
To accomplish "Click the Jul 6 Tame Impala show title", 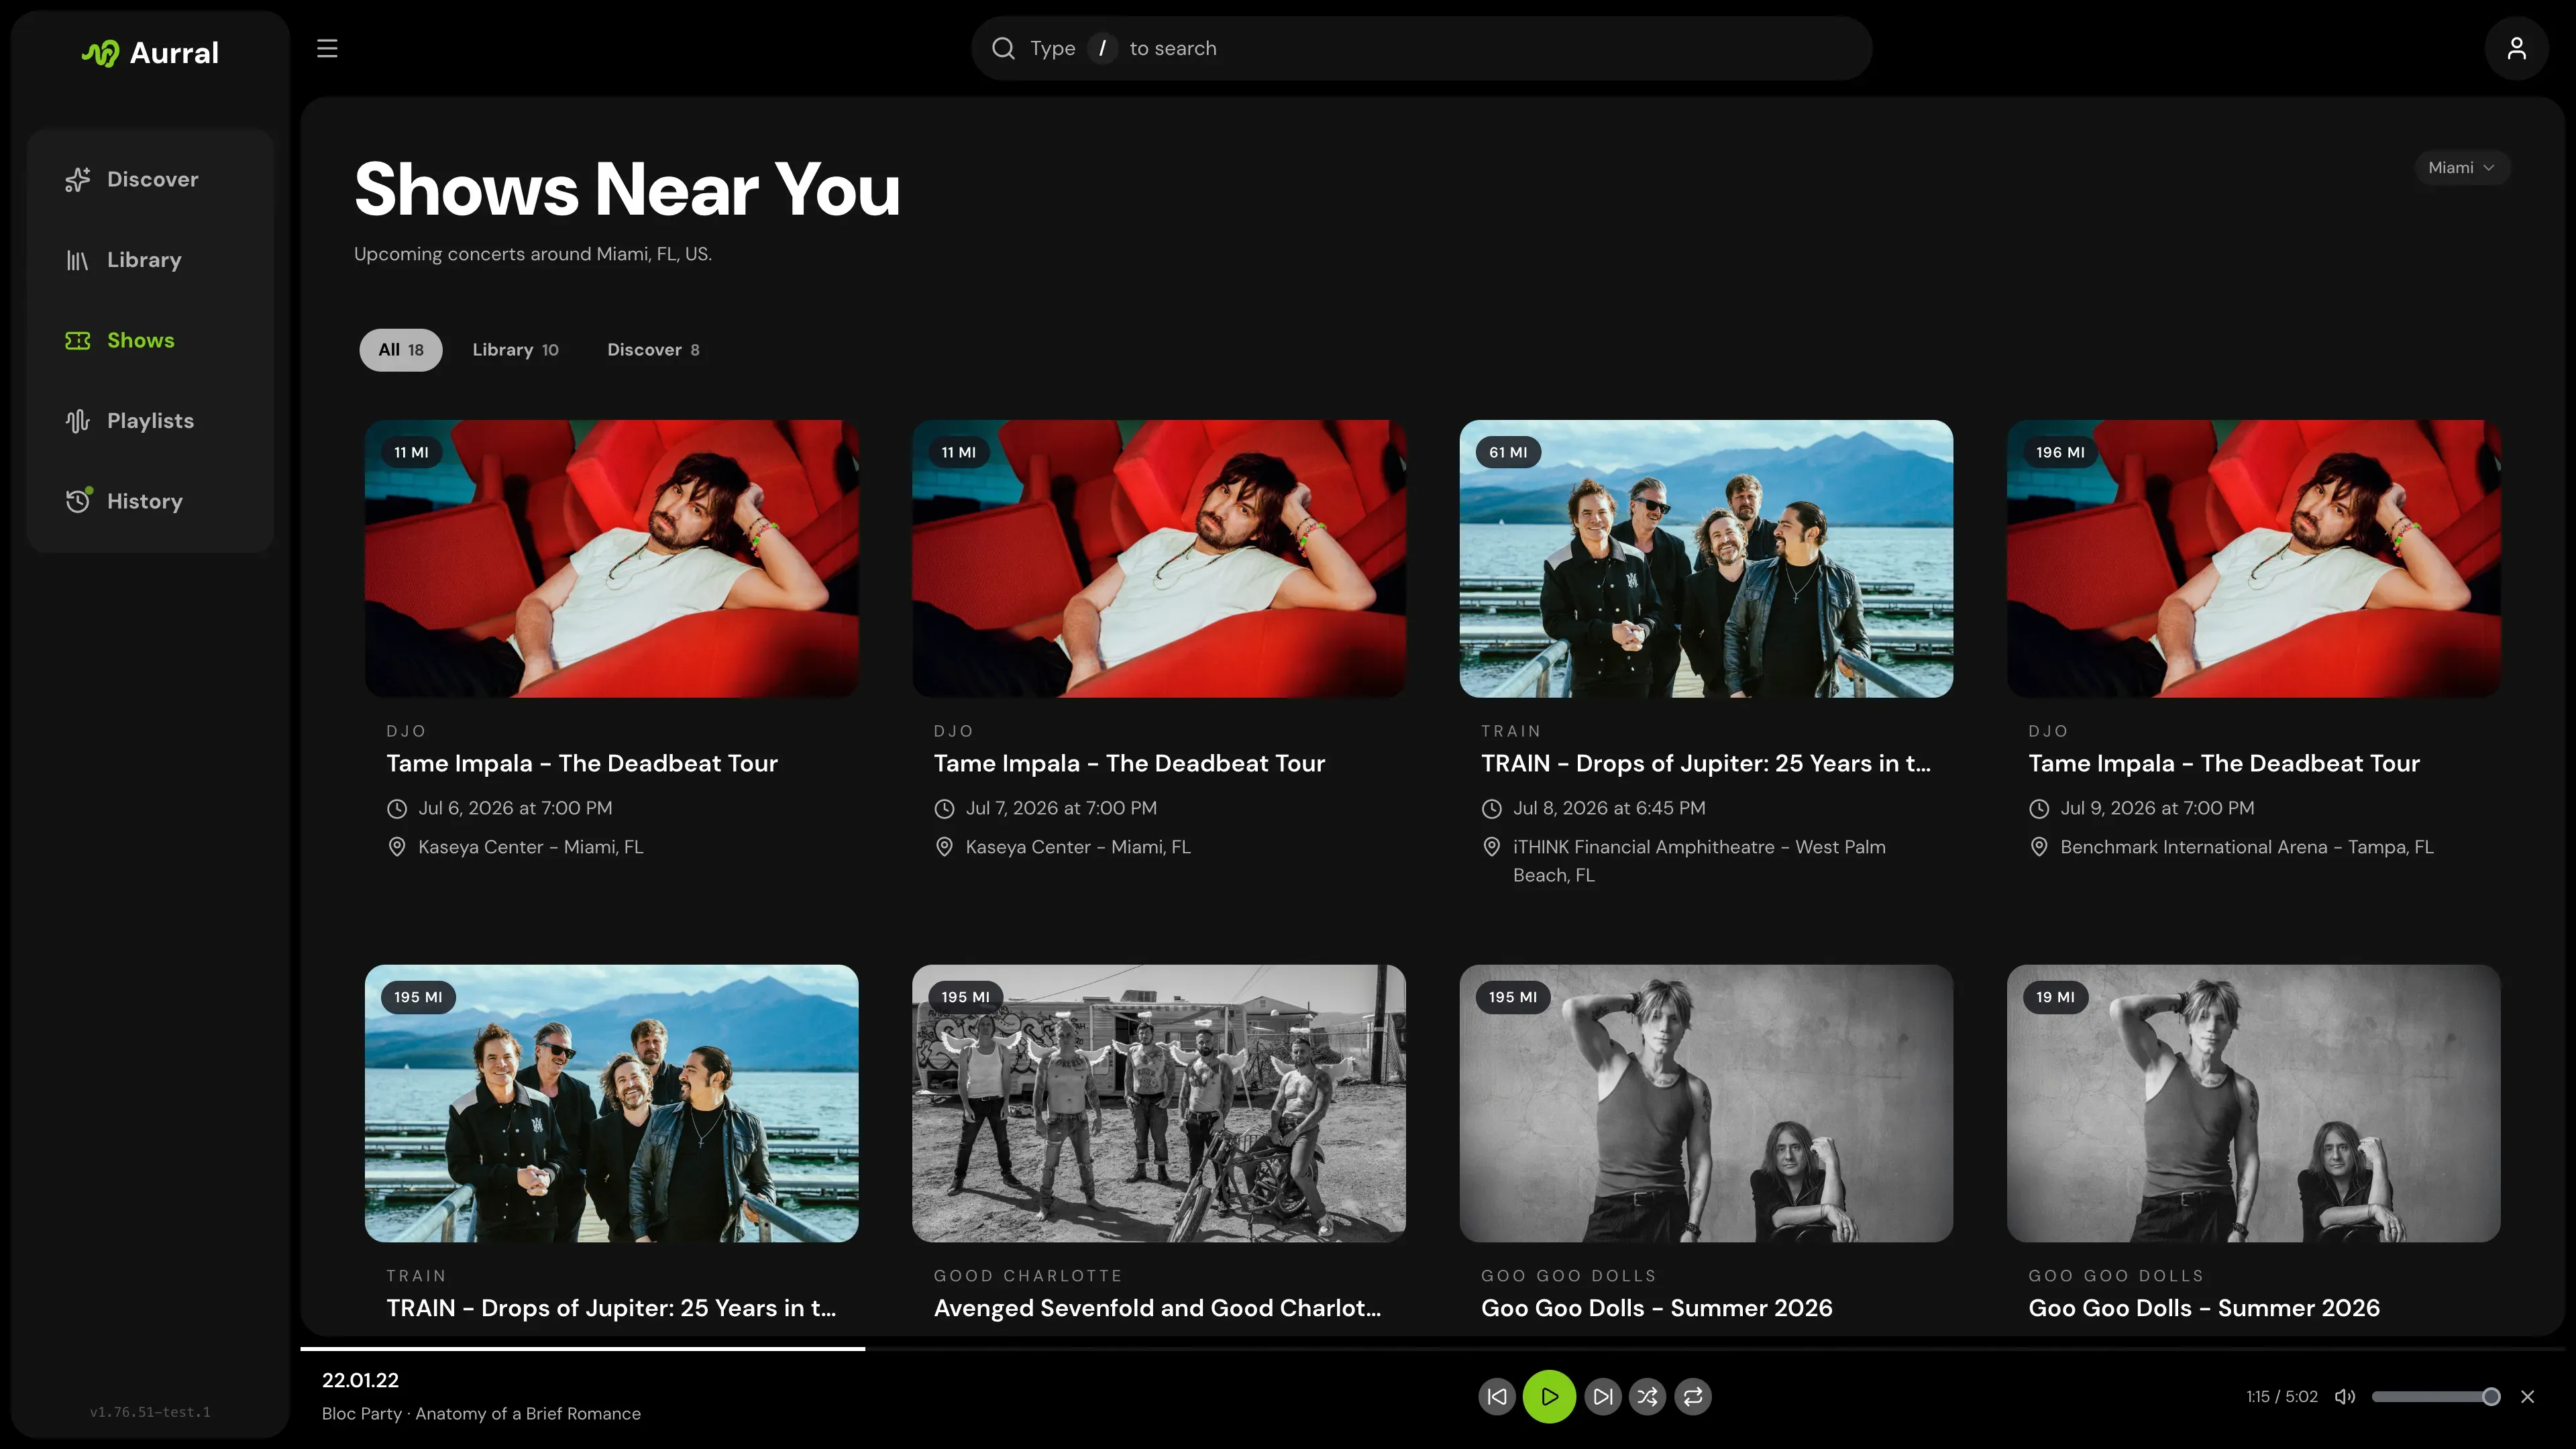I will (x=582, y=764).
